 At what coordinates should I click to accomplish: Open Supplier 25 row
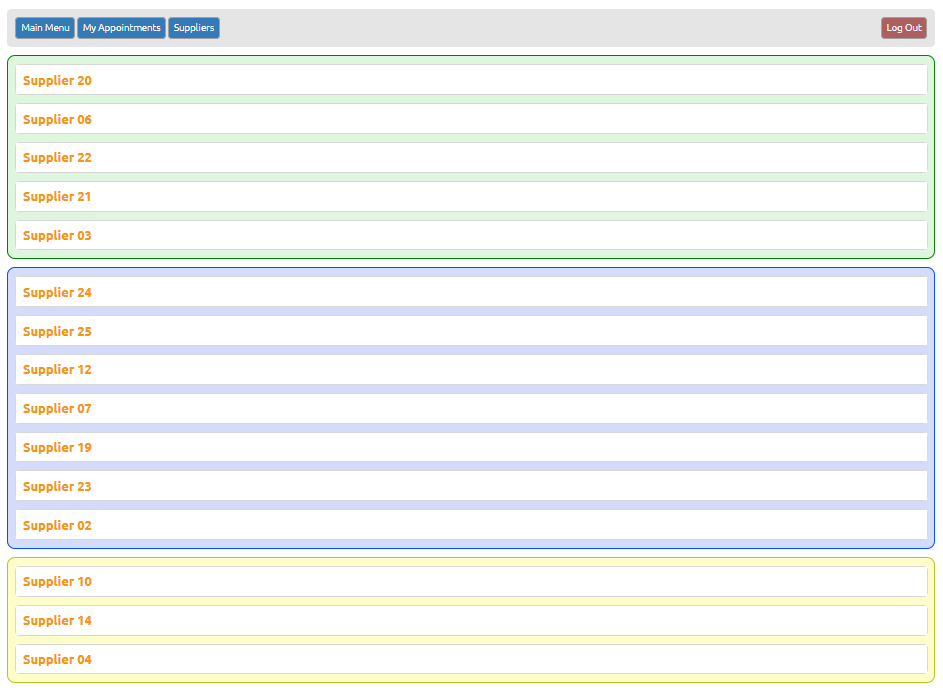(x=471, y=331)
